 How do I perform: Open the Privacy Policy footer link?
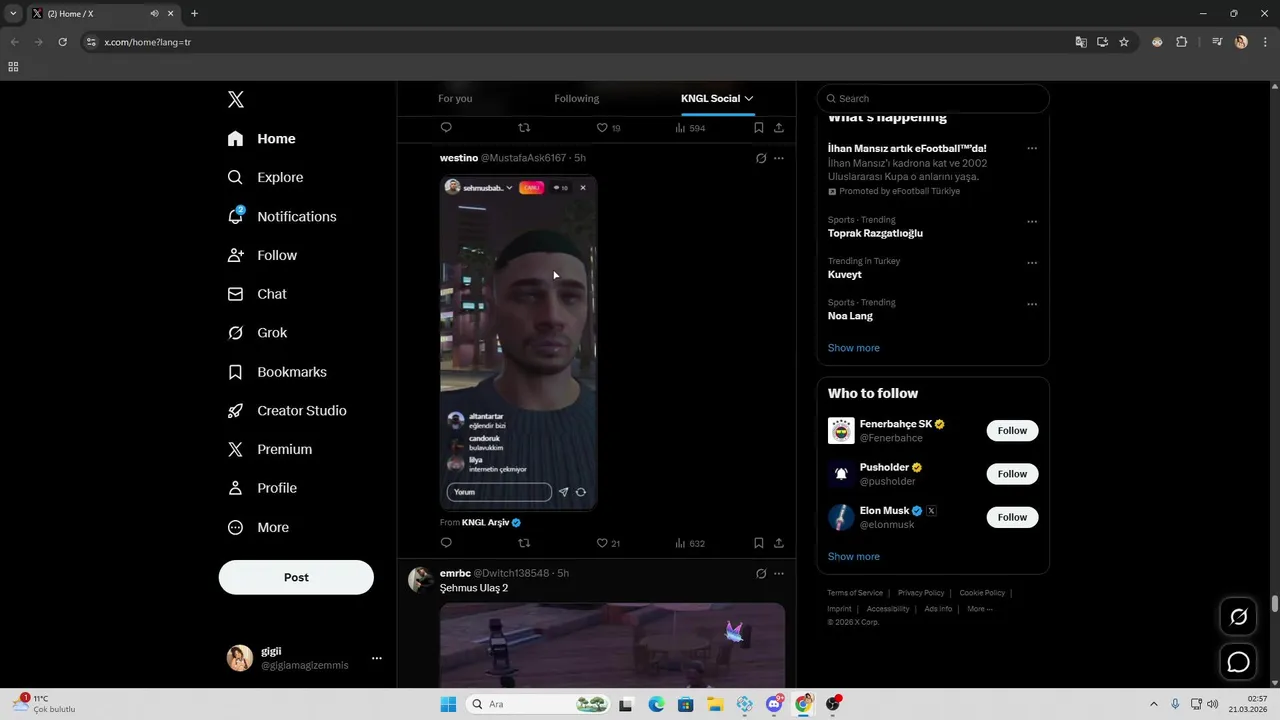pos(921,593)
